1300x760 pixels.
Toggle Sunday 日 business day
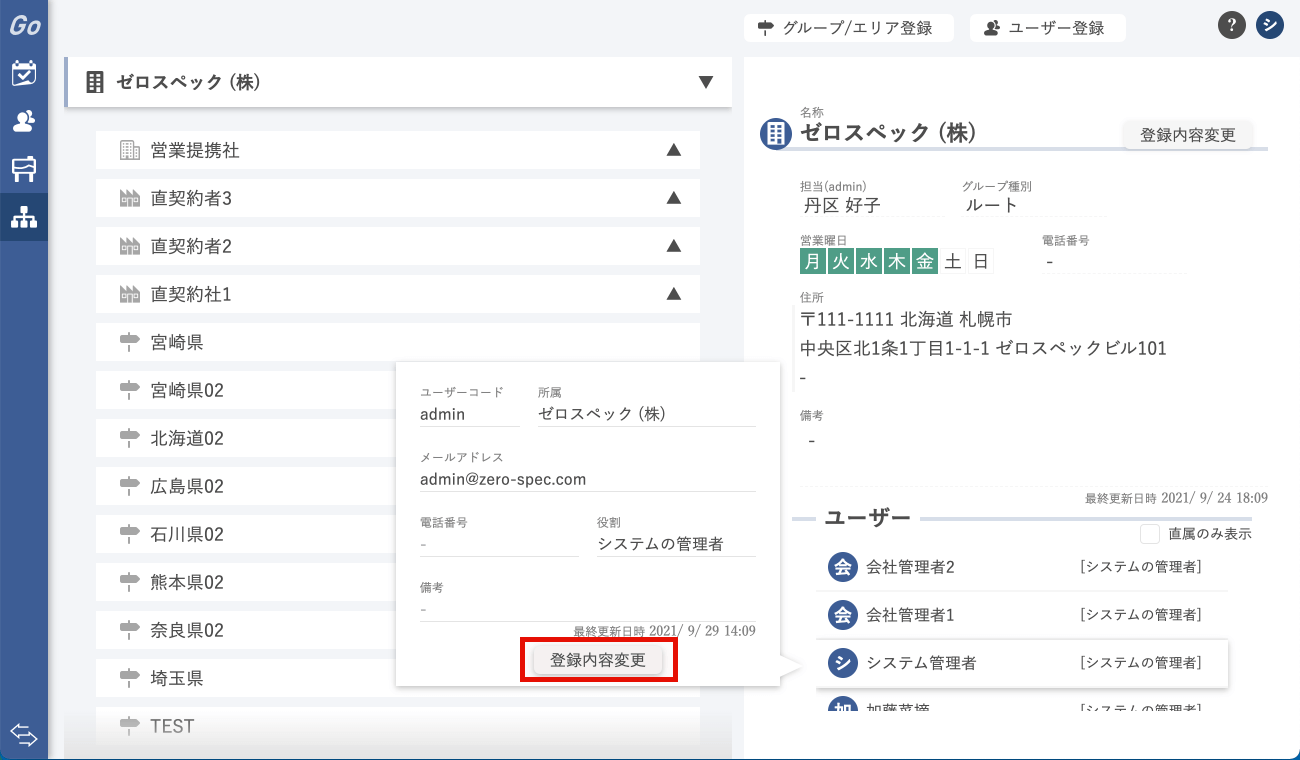pyautogui.click(x=981, y=262)
